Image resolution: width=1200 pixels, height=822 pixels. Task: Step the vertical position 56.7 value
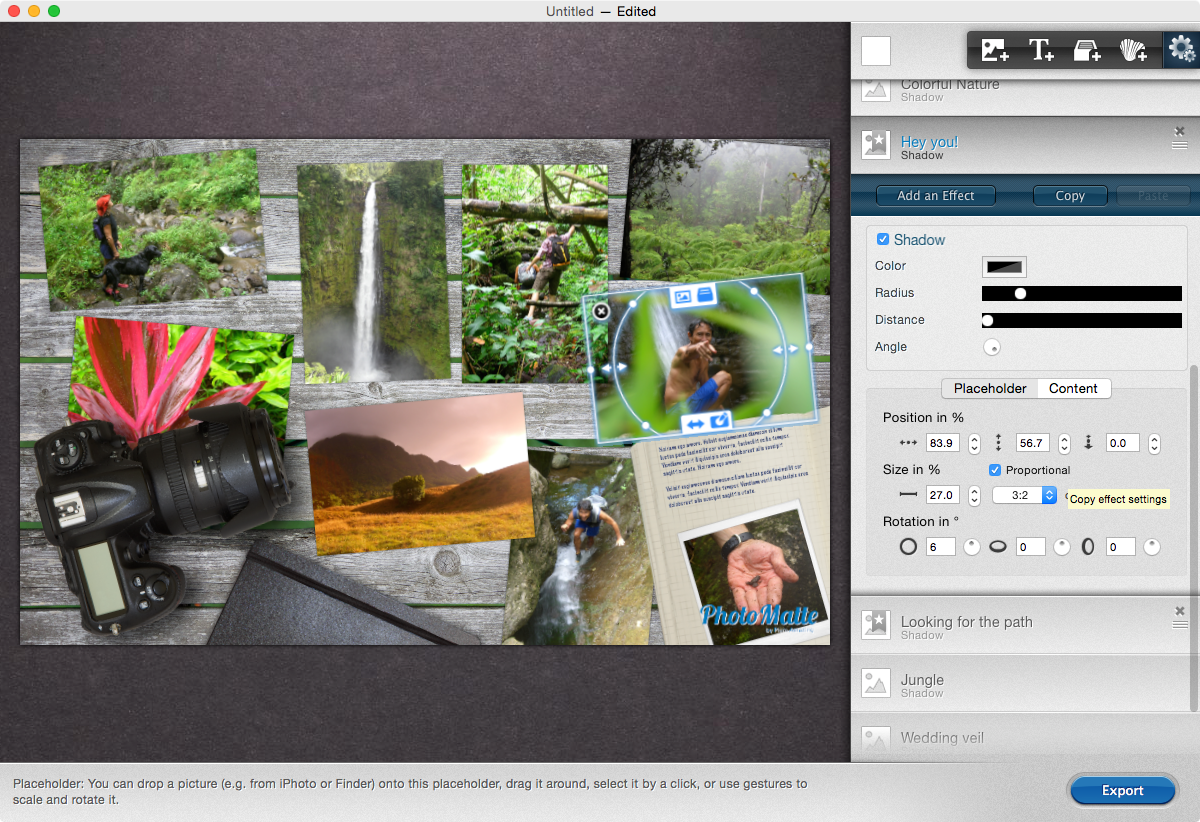click(1064, 443)
